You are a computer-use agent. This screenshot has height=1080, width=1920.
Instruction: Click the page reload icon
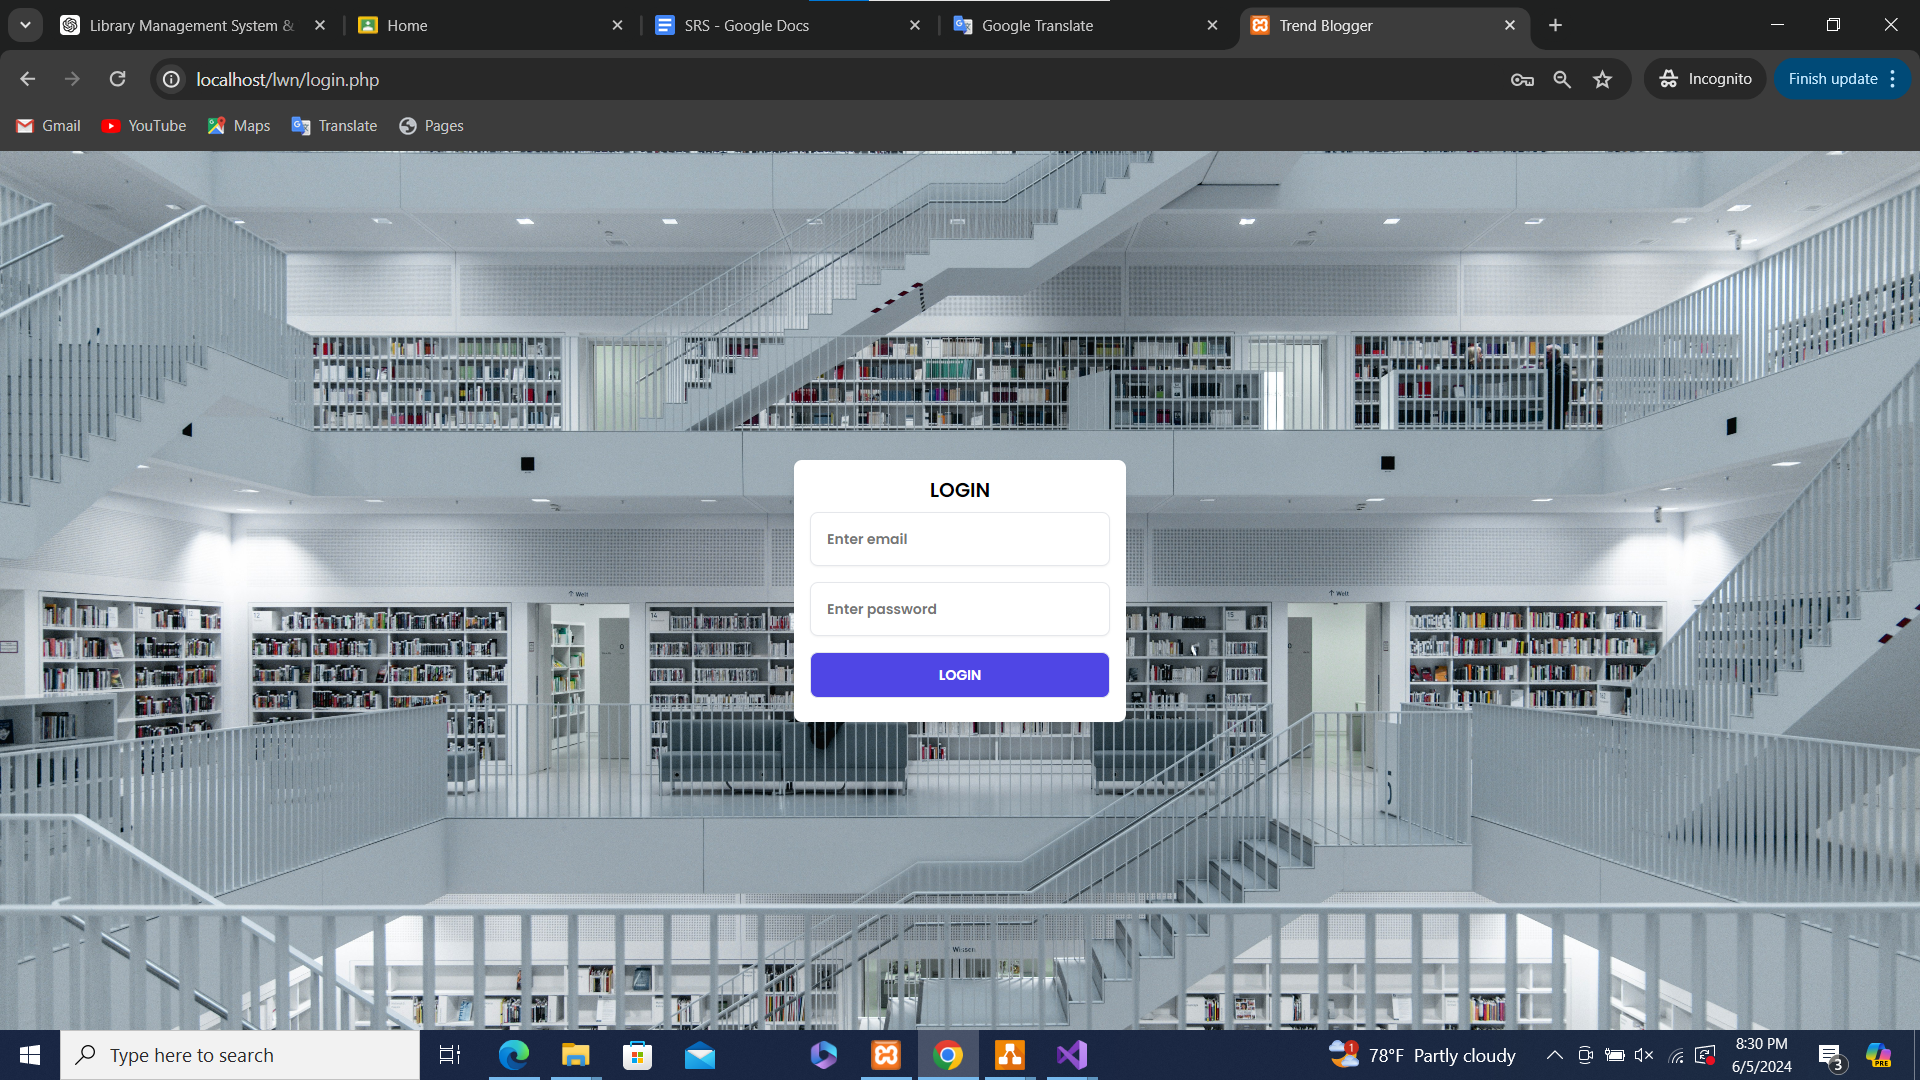tap(117, 79)
